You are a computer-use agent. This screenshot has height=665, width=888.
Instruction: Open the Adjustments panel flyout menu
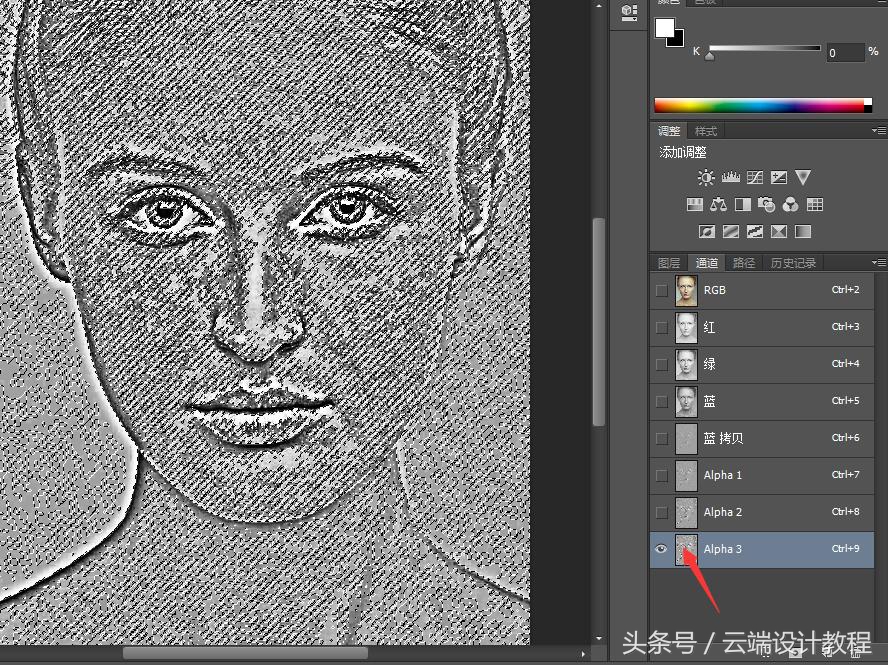click(x=877, y=131)
